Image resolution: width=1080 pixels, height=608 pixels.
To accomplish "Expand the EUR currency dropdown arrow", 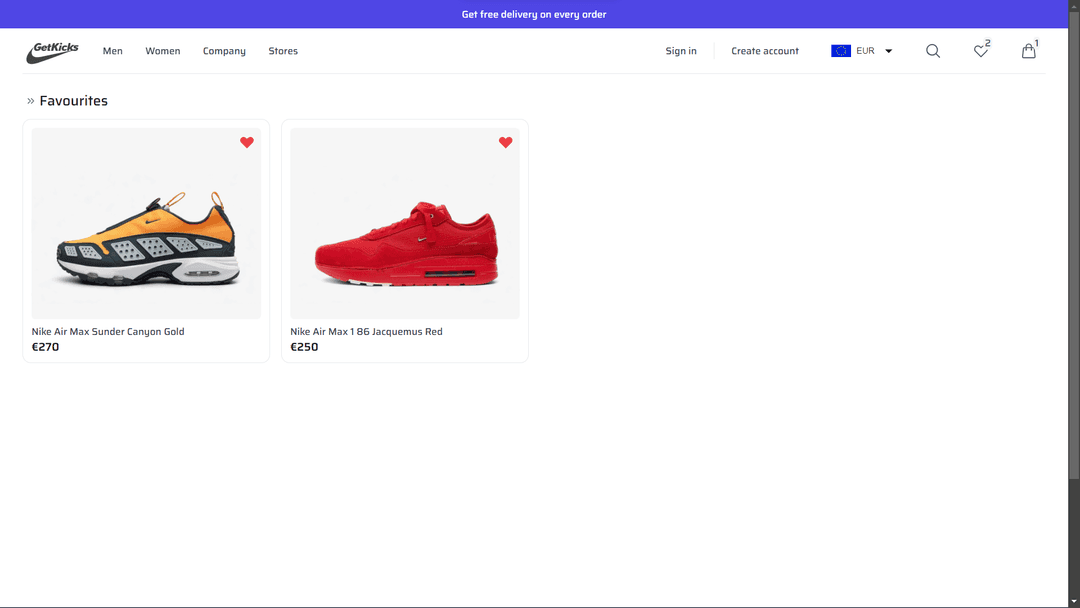I will coord(889,51).
